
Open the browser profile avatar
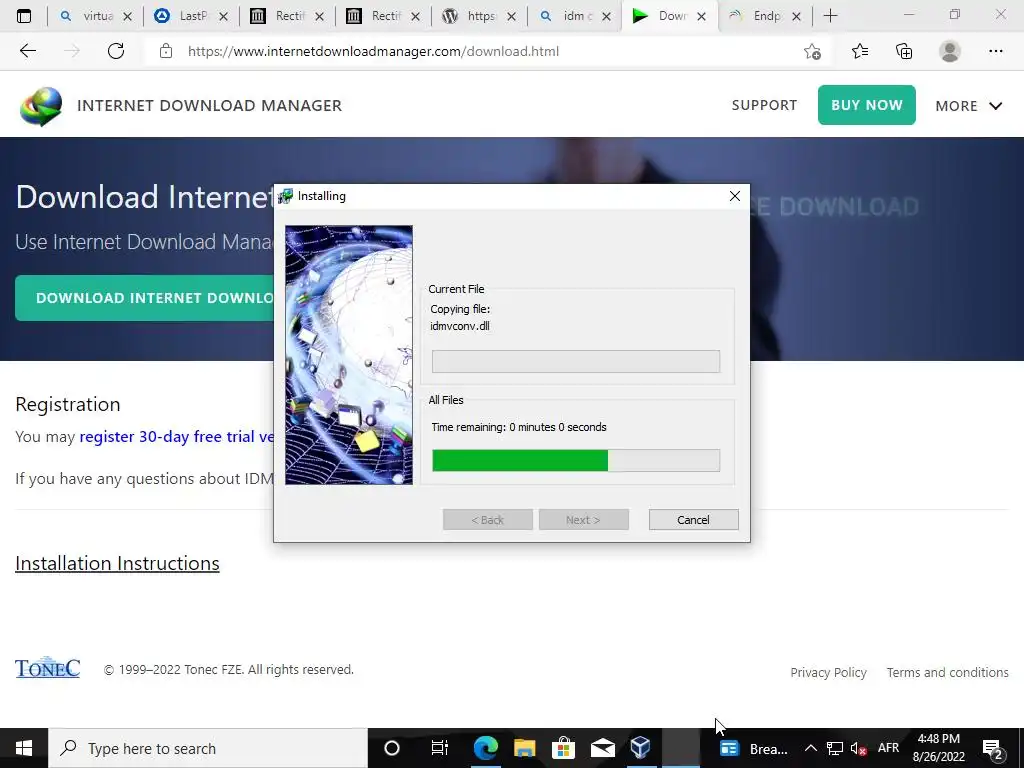tap(950, 51)
